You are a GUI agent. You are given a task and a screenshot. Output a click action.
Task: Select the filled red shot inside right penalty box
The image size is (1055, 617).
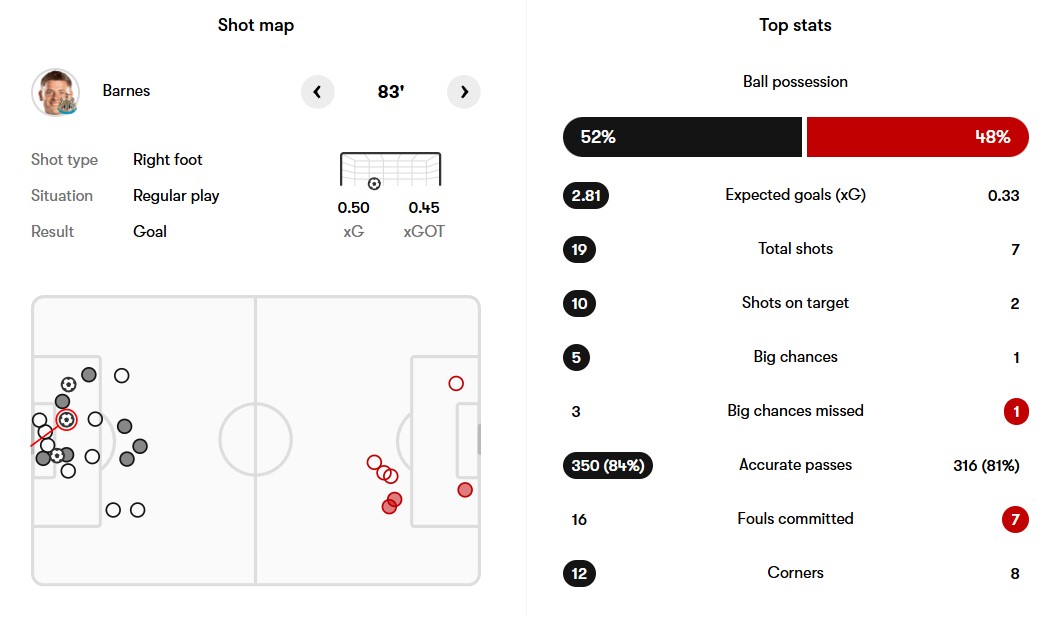click(x=465, y=489)
